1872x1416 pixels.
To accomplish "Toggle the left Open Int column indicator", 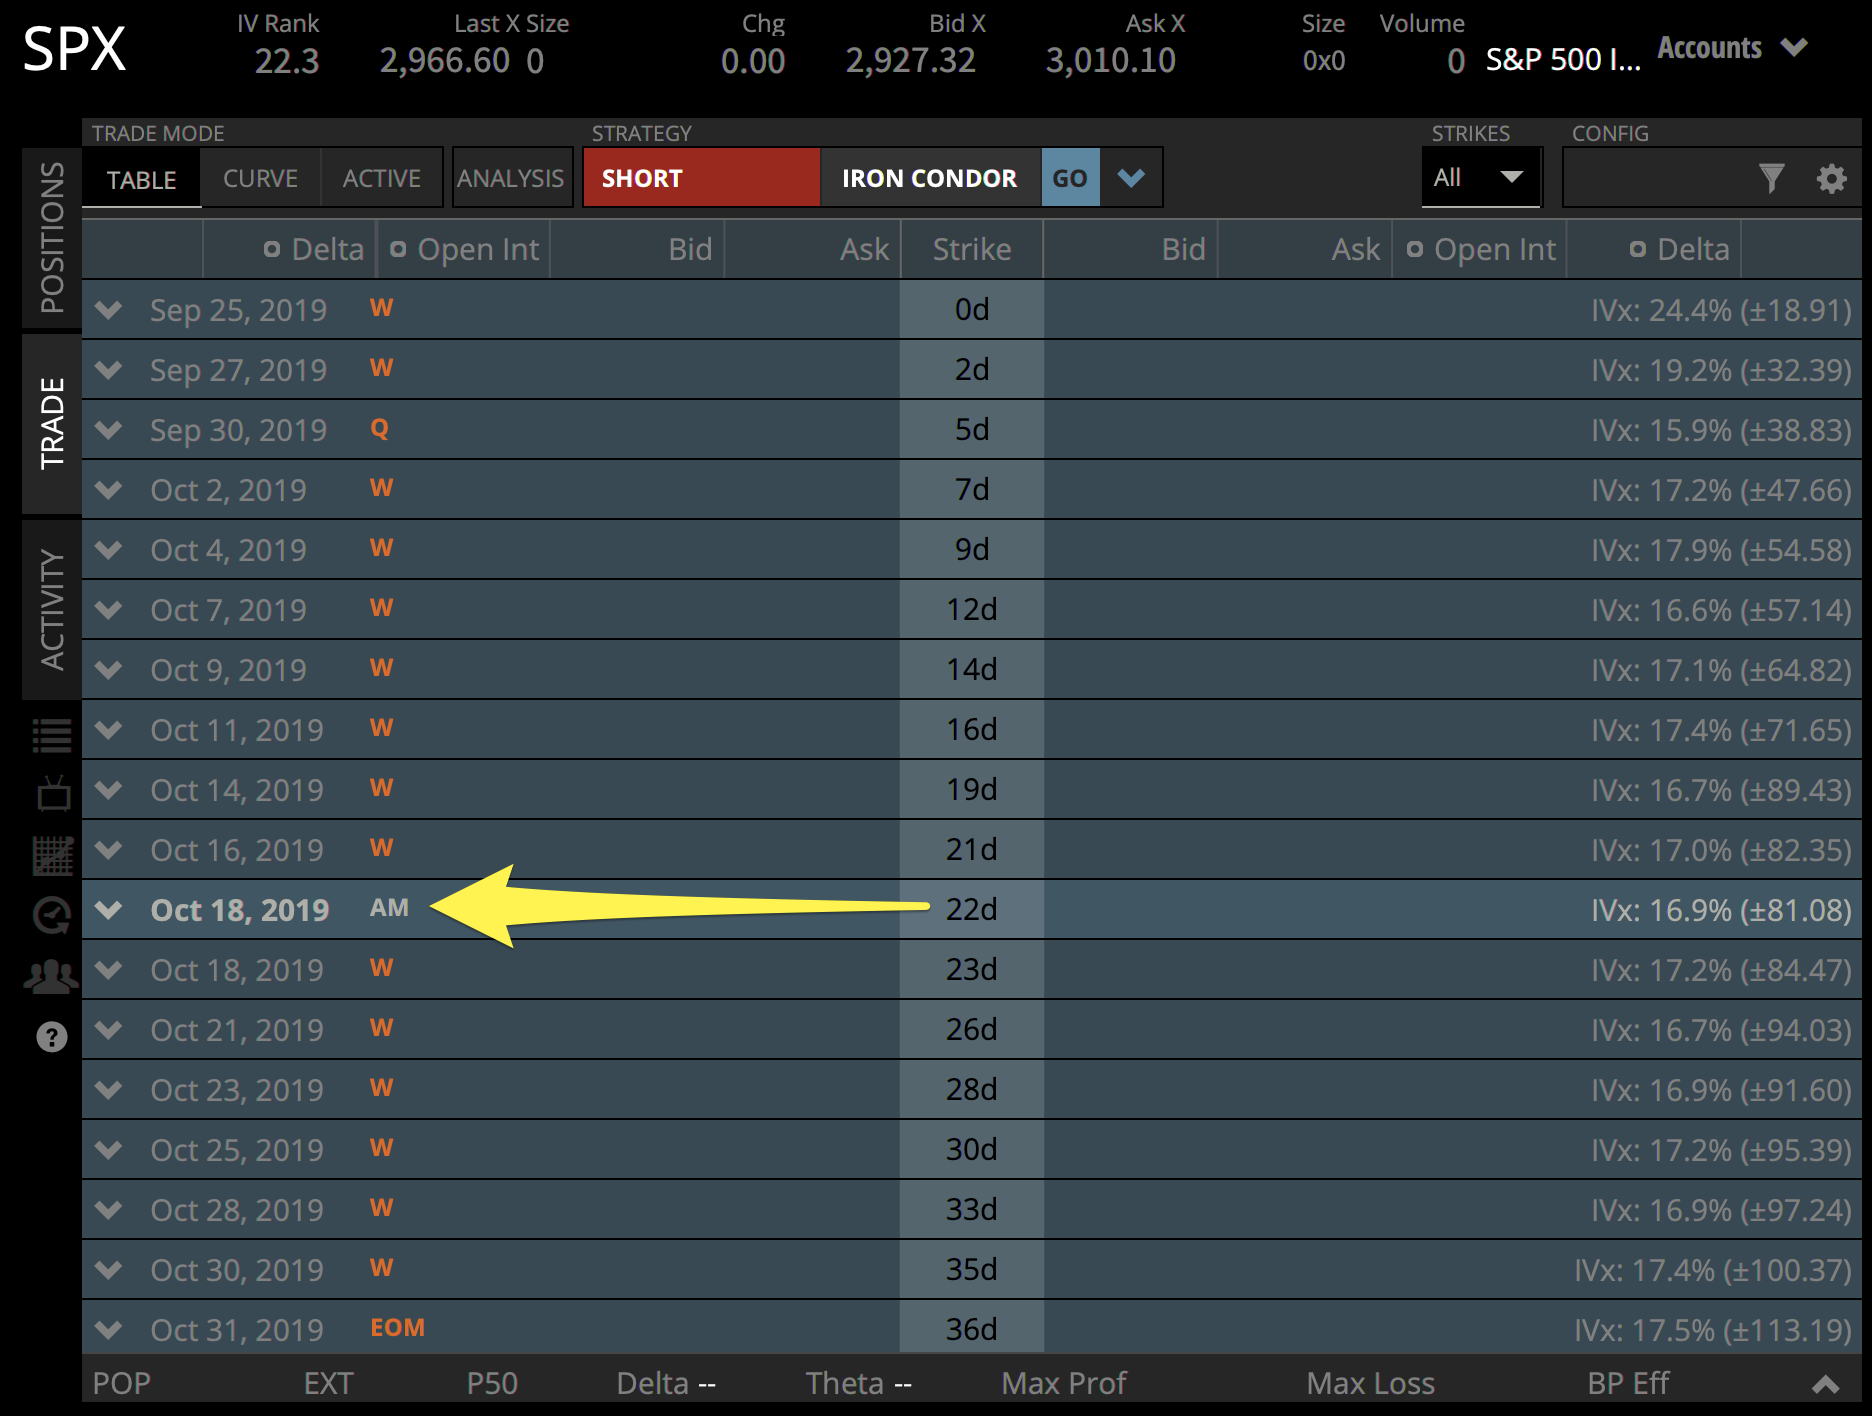I will [400, 249].
